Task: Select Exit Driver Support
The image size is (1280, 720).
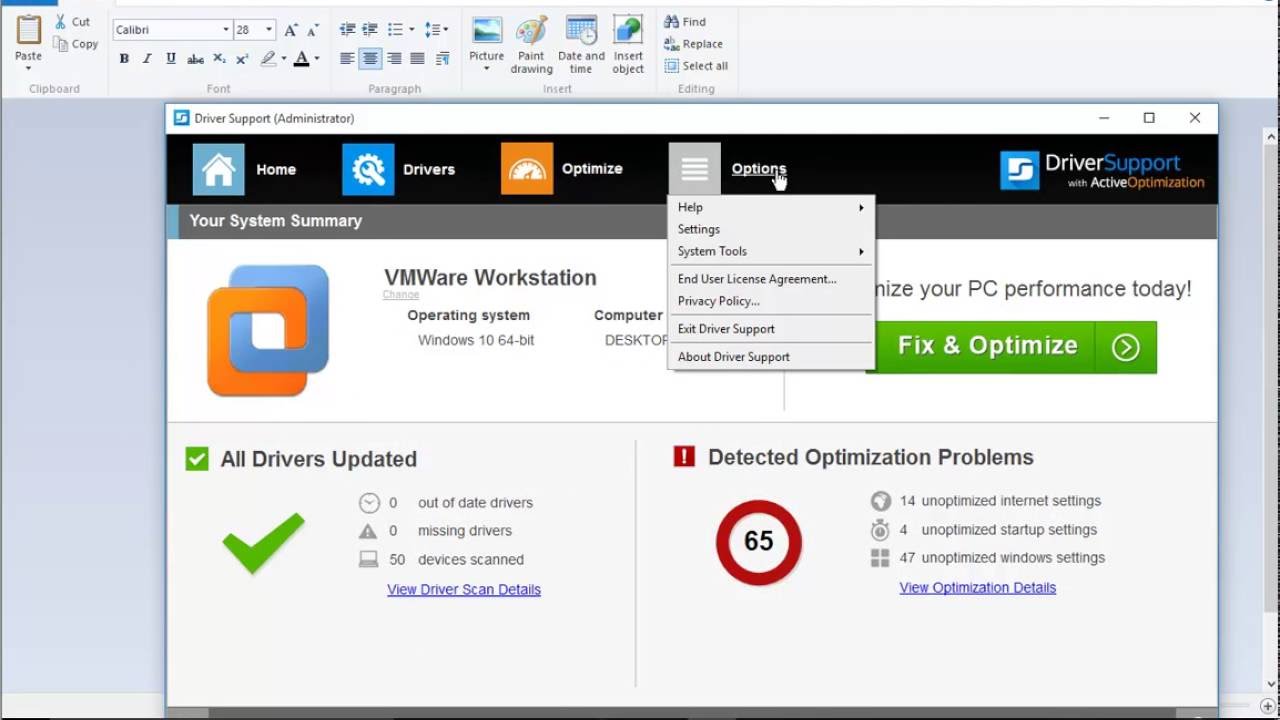Action: (771, 329)
